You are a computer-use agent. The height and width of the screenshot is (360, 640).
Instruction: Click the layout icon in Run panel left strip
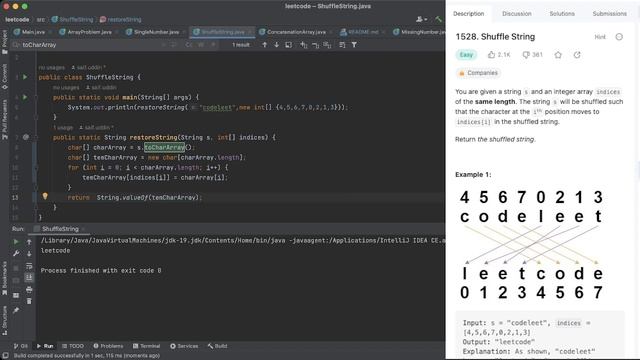click(x=16, y=295)
